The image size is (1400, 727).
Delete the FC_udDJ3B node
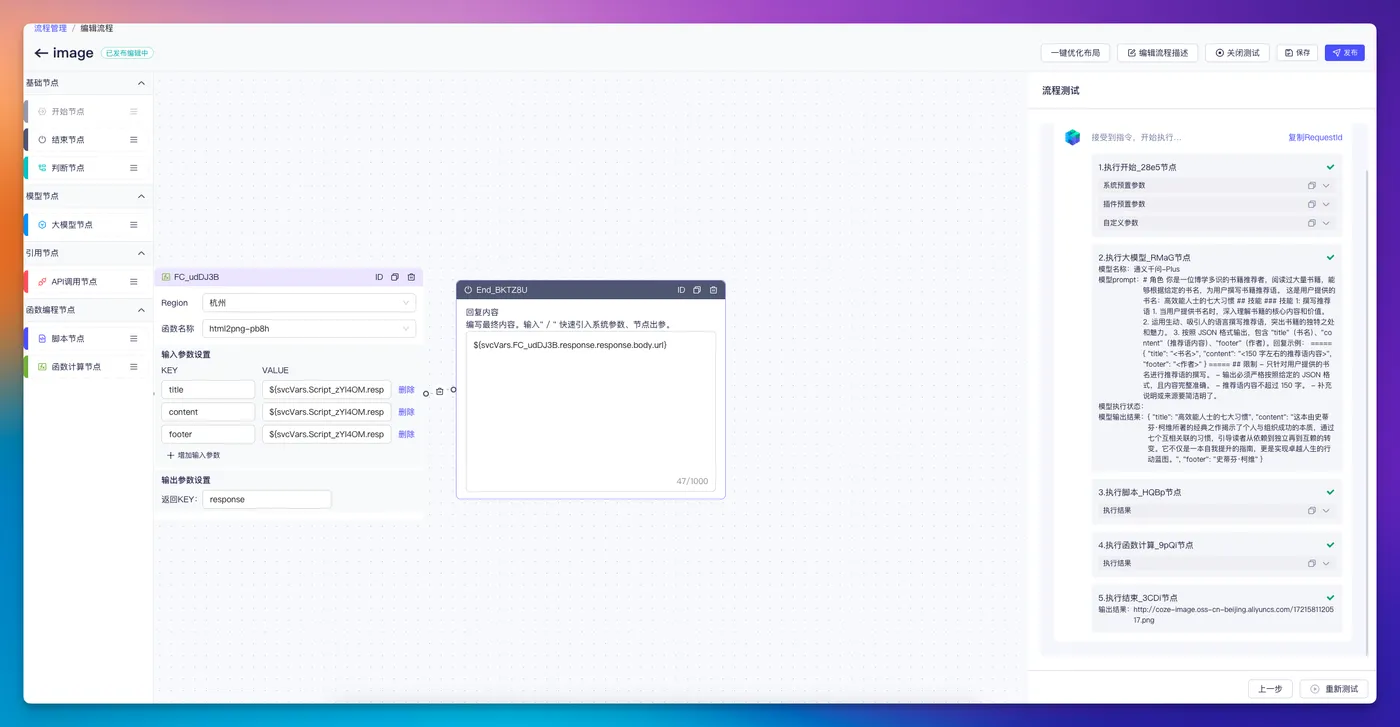pyautogui.click(x=411, y=277)
